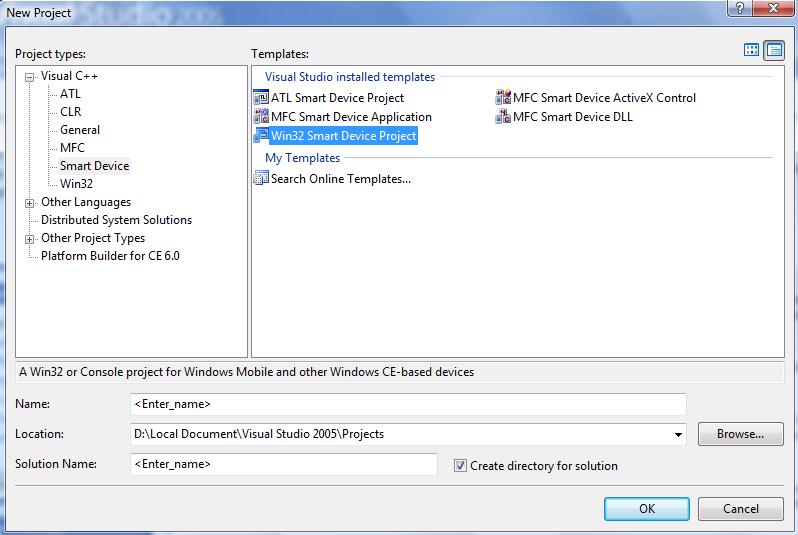Click the Browse button
Viewport: 798px width, 535px height.
click(x=740, y=434)
